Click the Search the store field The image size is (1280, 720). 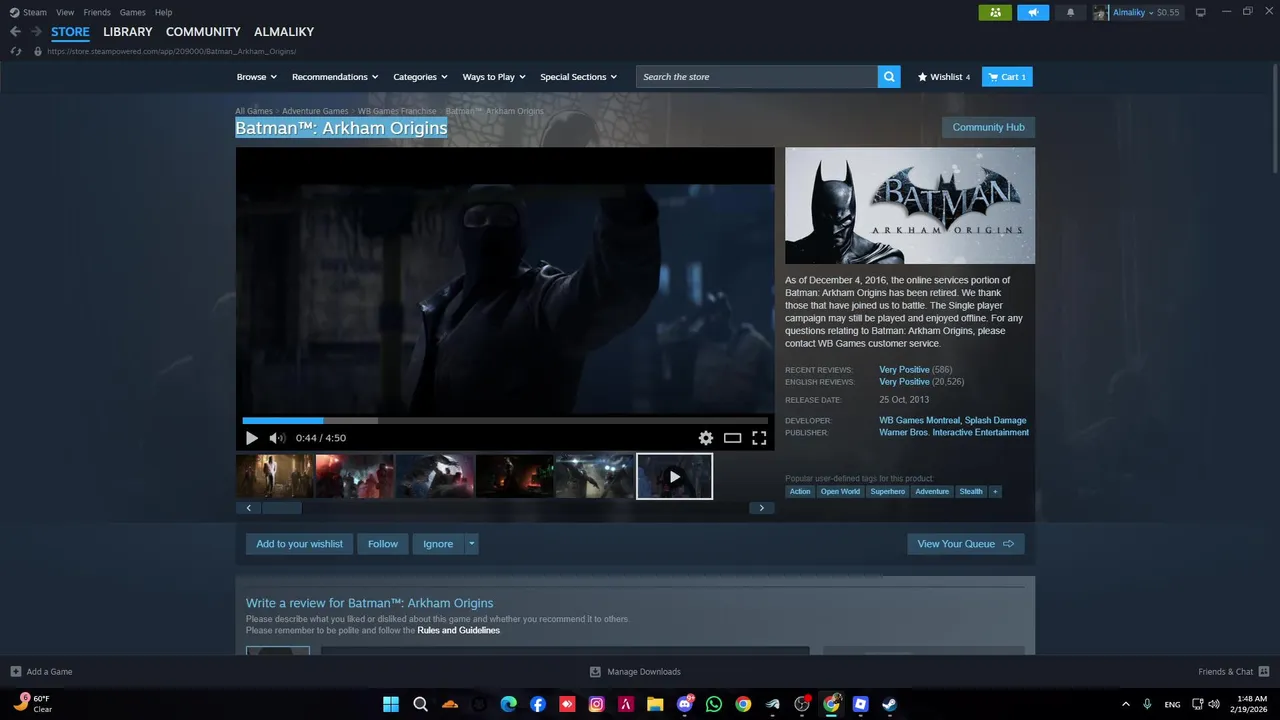(x=757, y=77)
